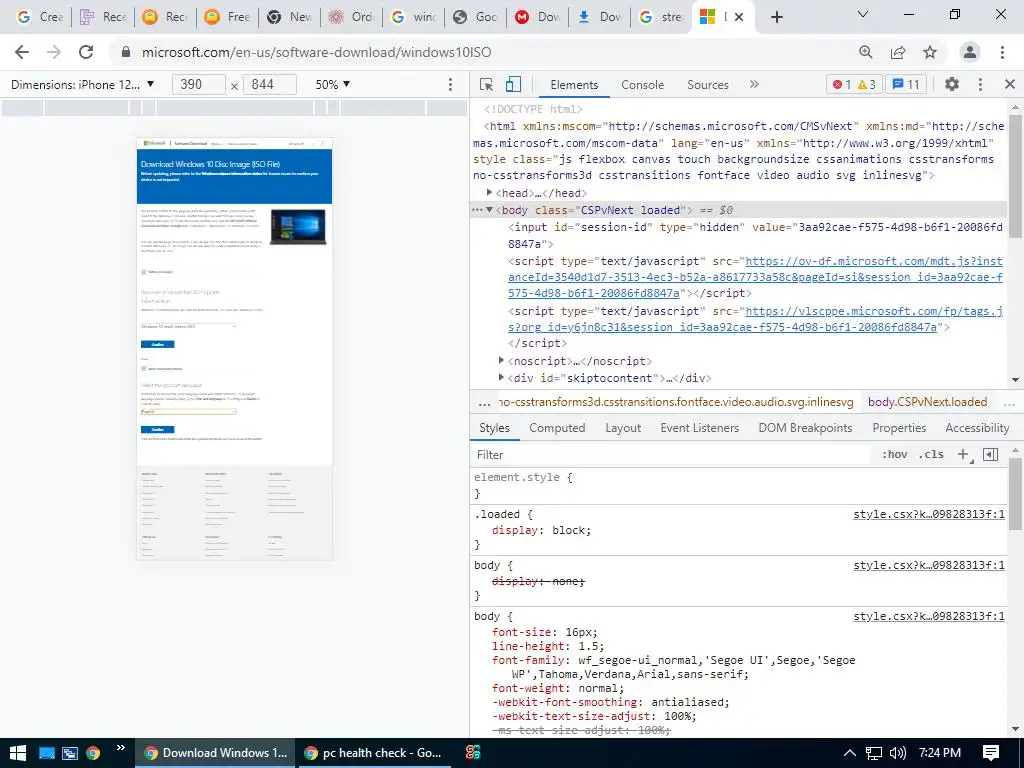1024x768 pixels.
Task: Open the pc health check taskbar window
Action: [374, 753]
